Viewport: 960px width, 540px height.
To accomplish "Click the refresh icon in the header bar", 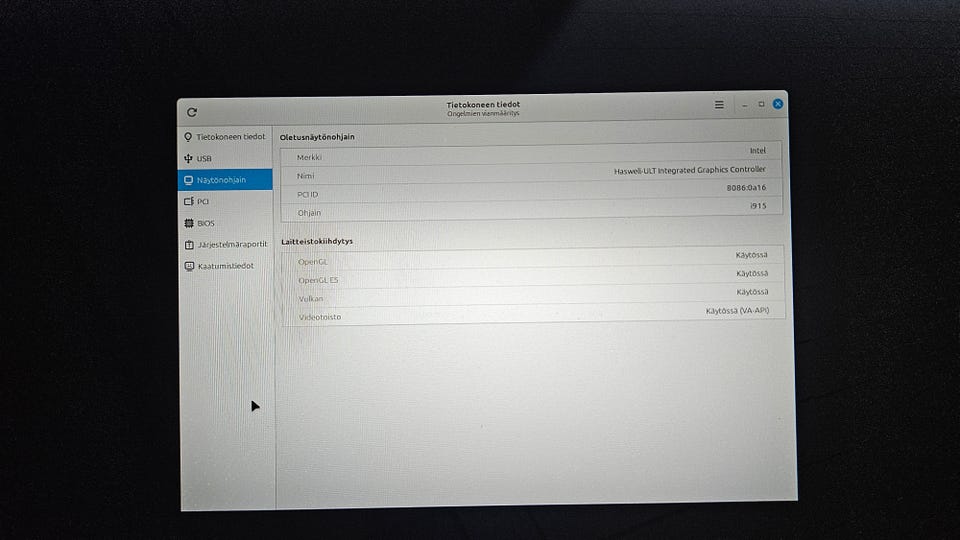I will point(192,112).
